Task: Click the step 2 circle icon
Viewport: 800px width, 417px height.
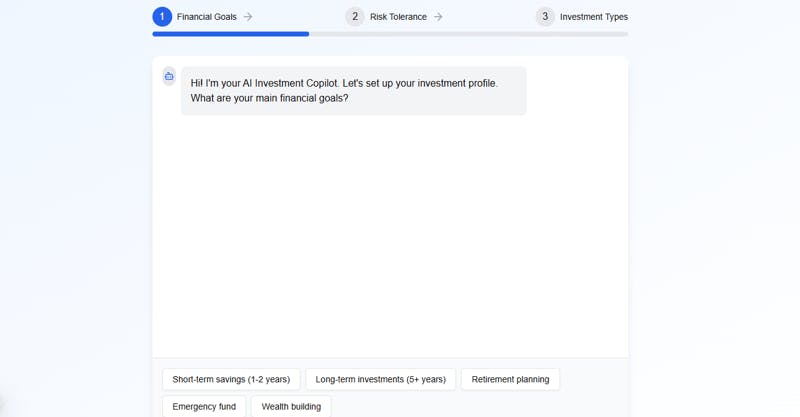Action: [355, 17]
